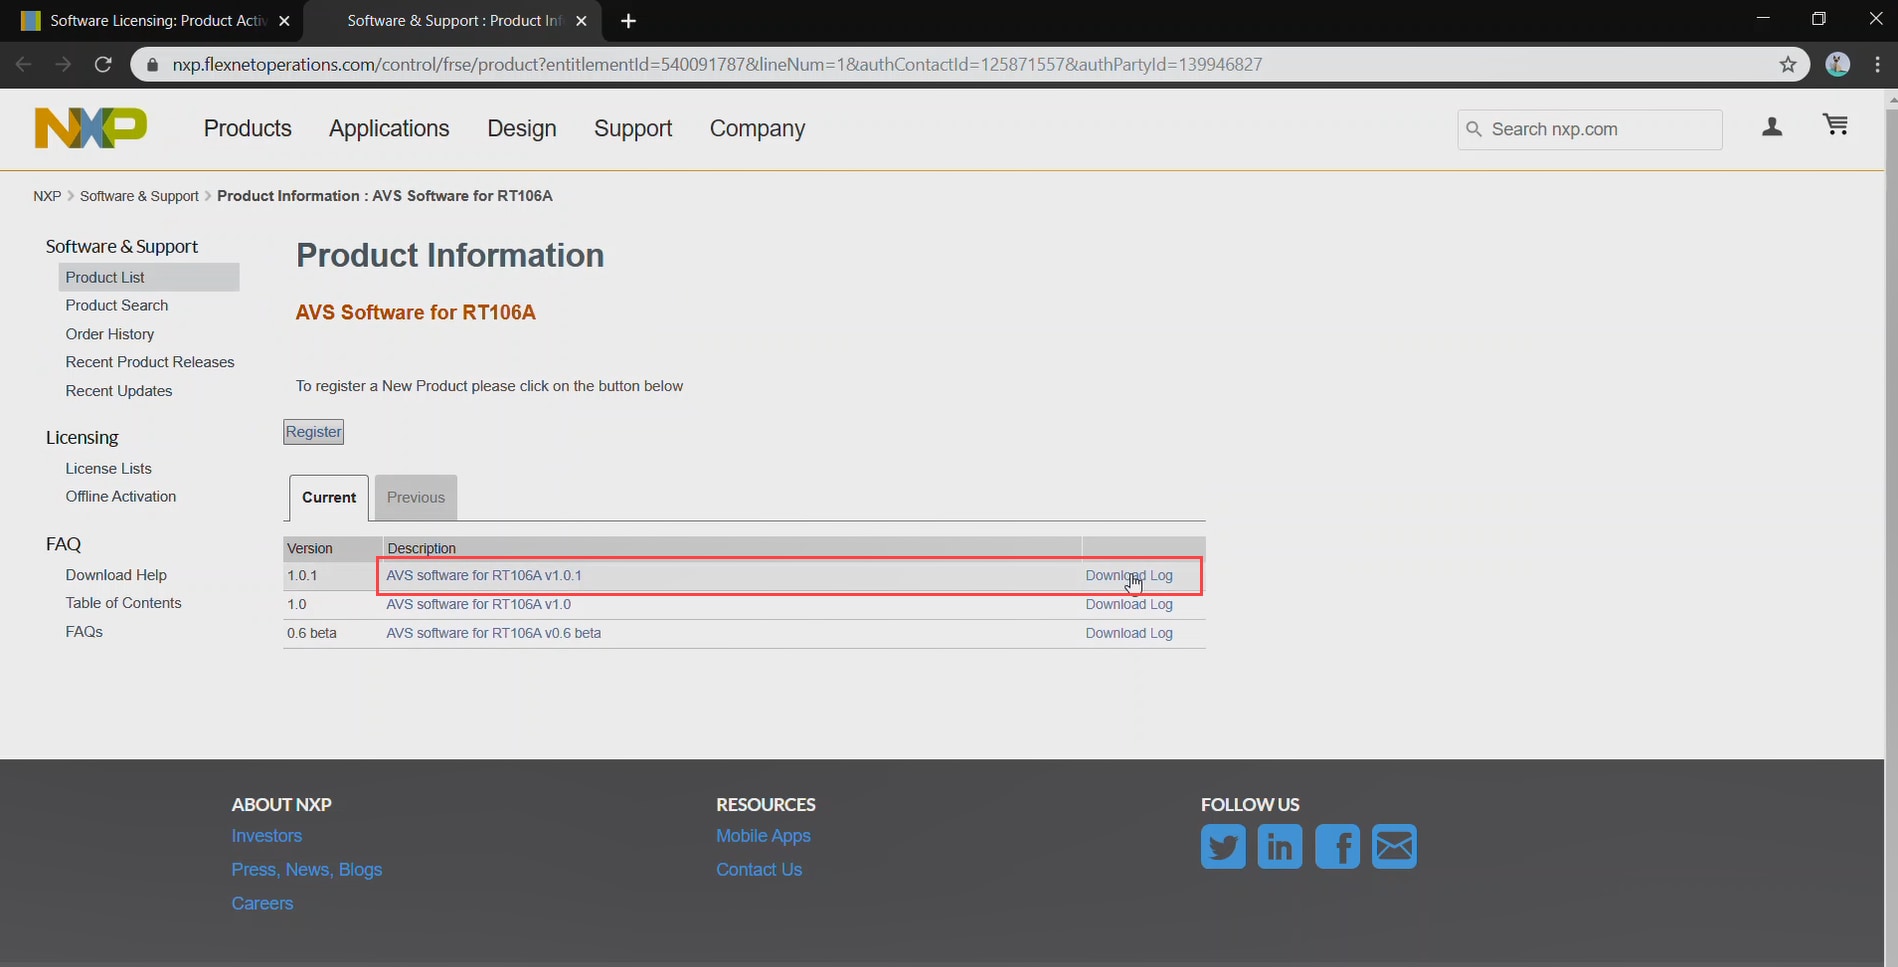Open AVS software for RT106A v1.0.1

[x=484, y=576]
